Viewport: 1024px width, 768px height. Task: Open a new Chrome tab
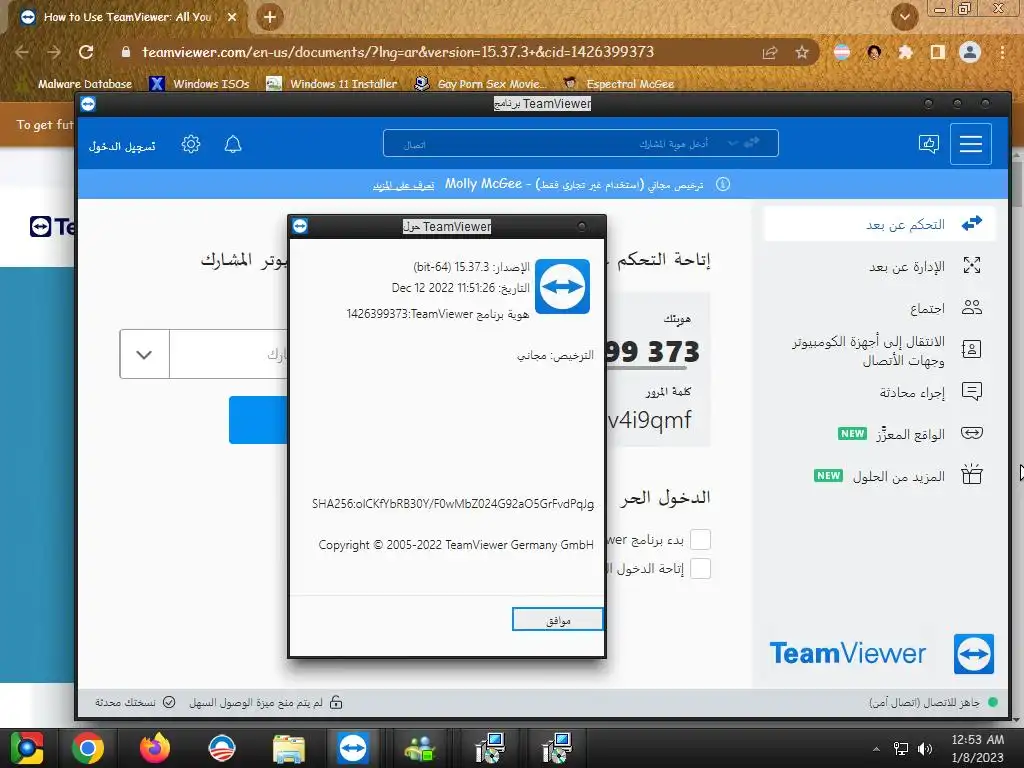(270, 17)
